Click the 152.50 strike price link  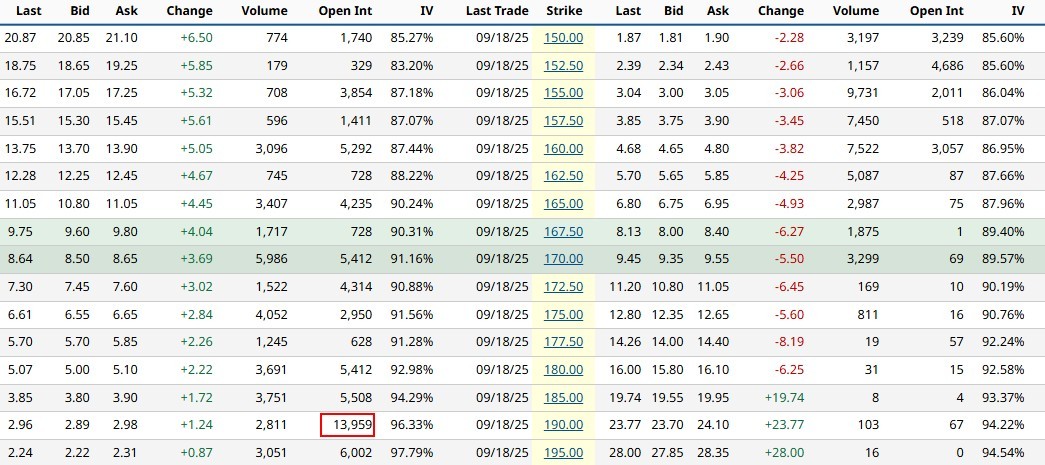point(564,65)
